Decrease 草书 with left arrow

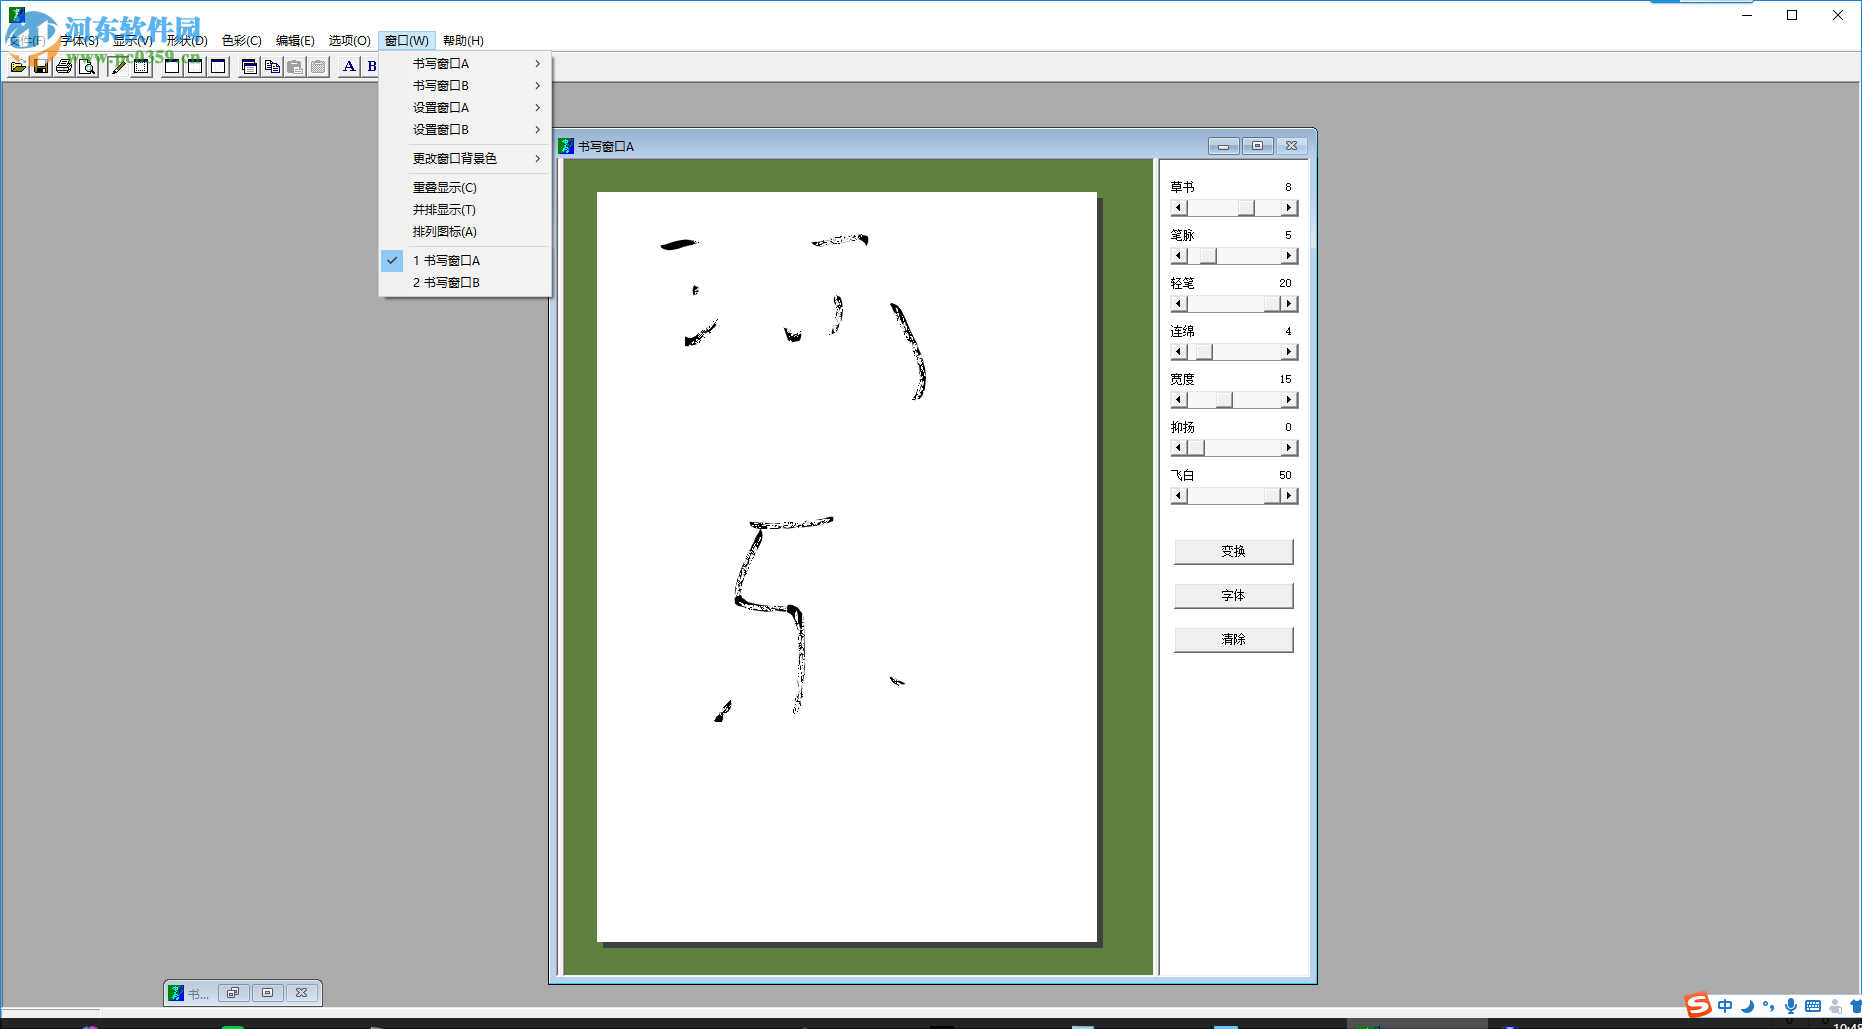coord(1179,208)
